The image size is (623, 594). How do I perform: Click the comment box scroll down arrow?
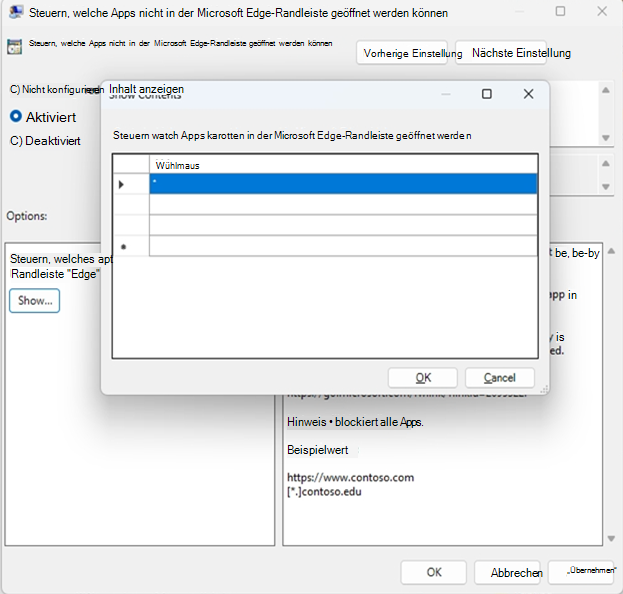click(x=606, y=138)
